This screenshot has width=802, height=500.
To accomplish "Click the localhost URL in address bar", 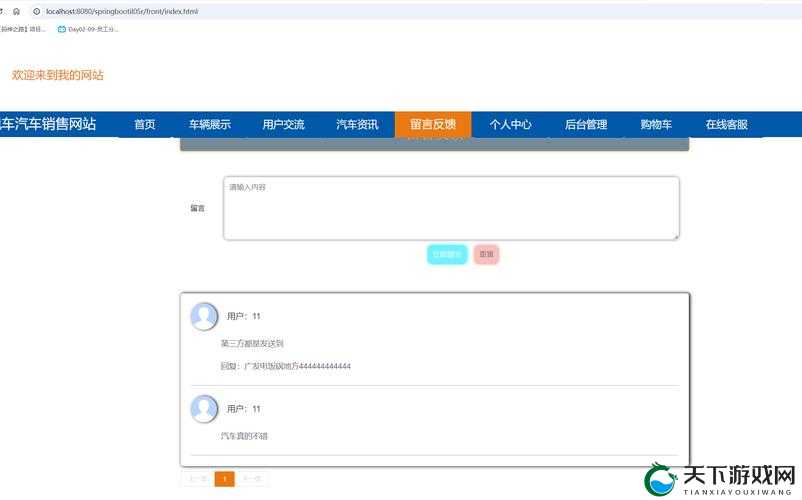I will 122,11.
